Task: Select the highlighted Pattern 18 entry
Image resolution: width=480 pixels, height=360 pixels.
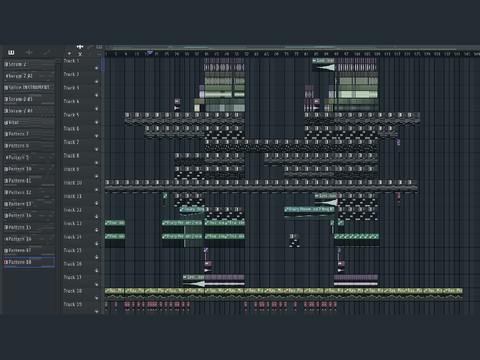Action: [29, 262]
